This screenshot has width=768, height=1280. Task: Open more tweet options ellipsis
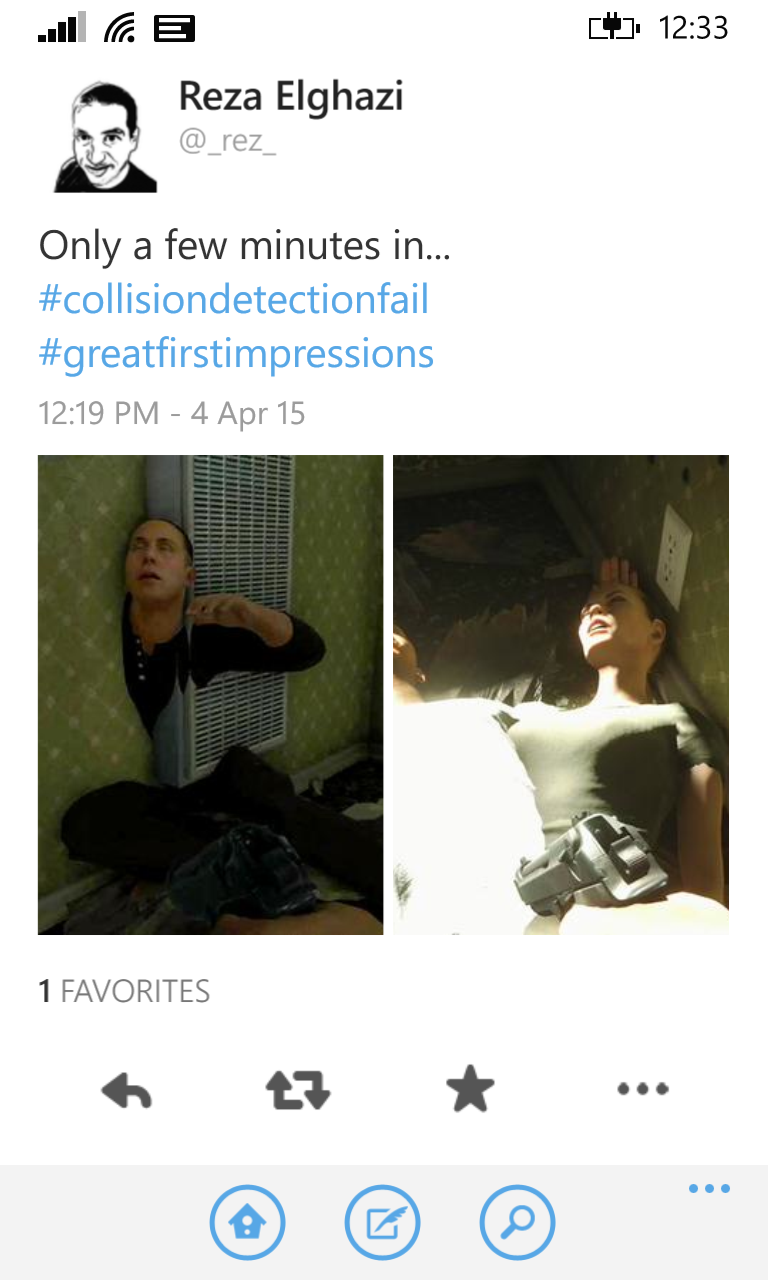[x=642, y=1089]
